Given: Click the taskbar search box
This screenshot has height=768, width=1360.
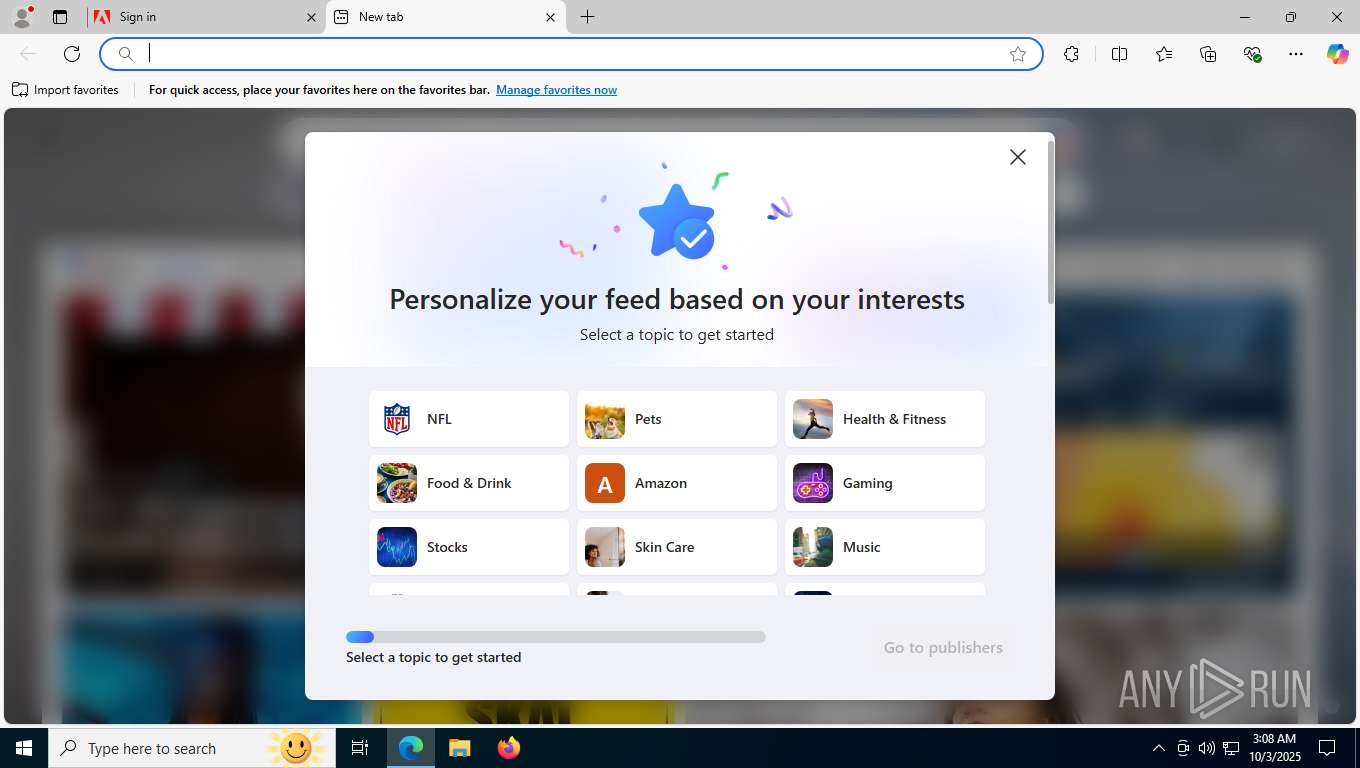Looking at the screenshot, I should click(x=192, y=748).
